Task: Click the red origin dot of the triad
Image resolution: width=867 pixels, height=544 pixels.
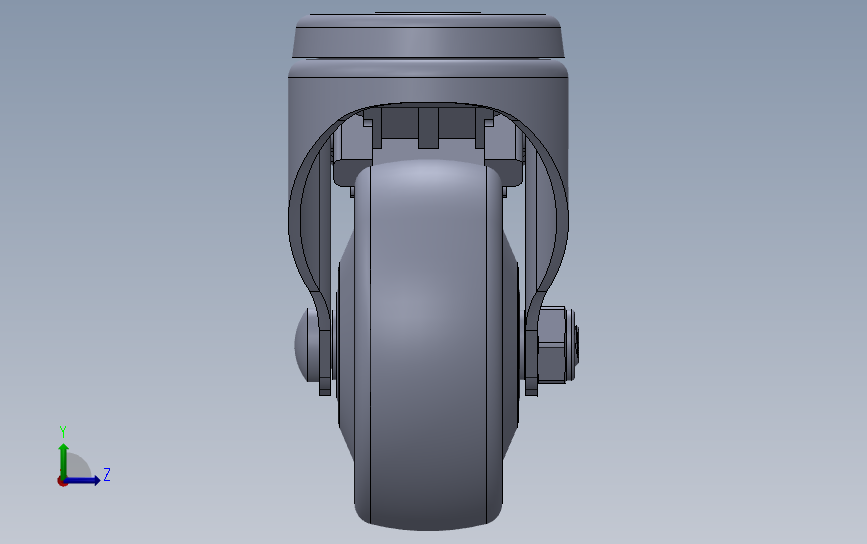Action: (62, 482)
